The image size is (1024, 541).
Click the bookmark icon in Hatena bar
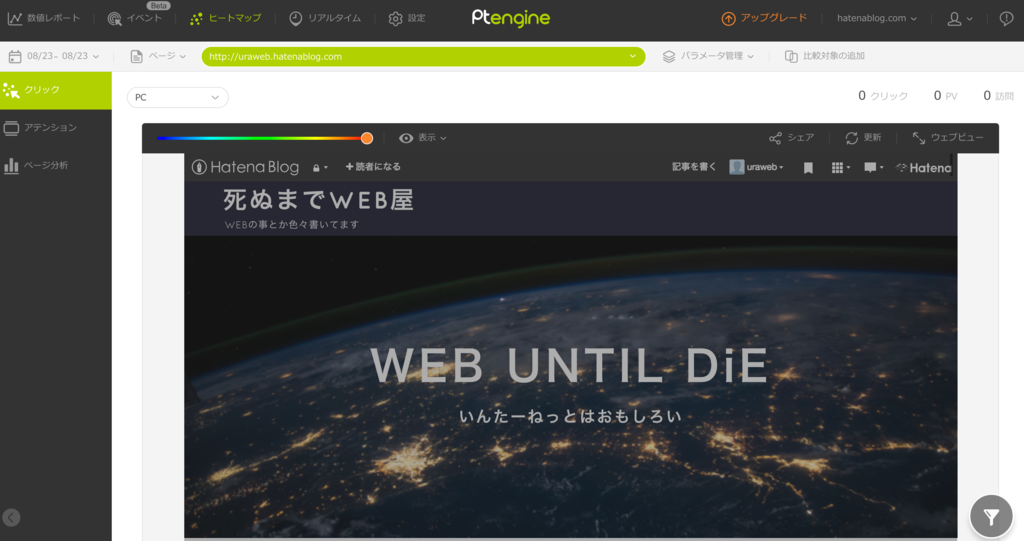(x=808, y=168)
